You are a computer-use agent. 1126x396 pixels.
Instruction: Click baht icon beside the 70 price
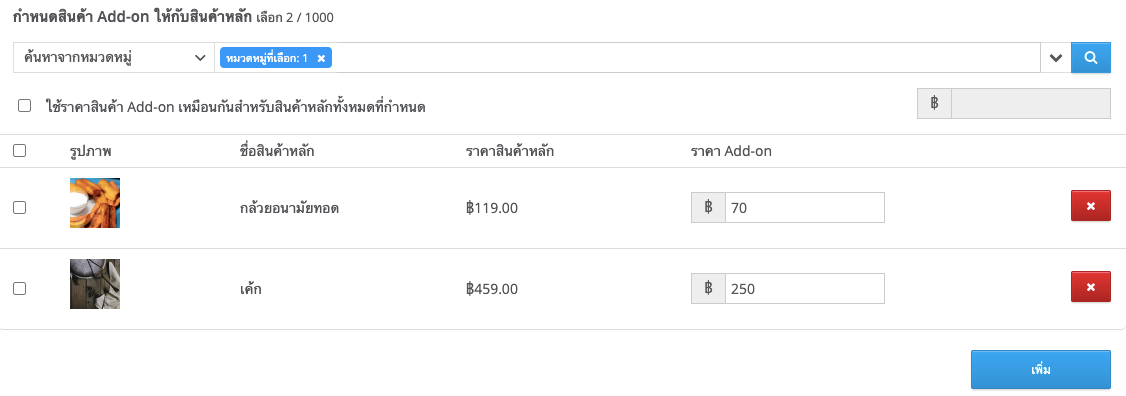pos(708,208)
